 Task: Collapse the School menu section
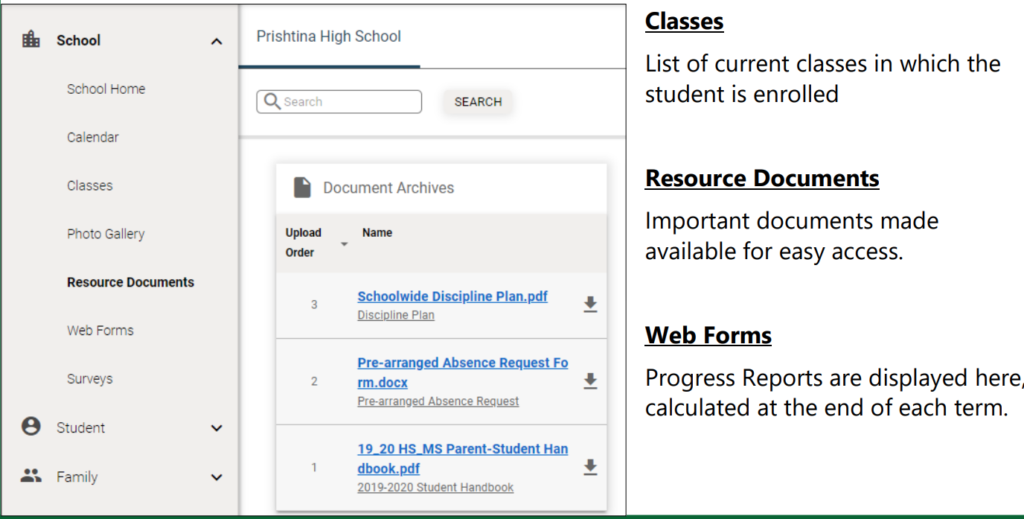(216, 41)
